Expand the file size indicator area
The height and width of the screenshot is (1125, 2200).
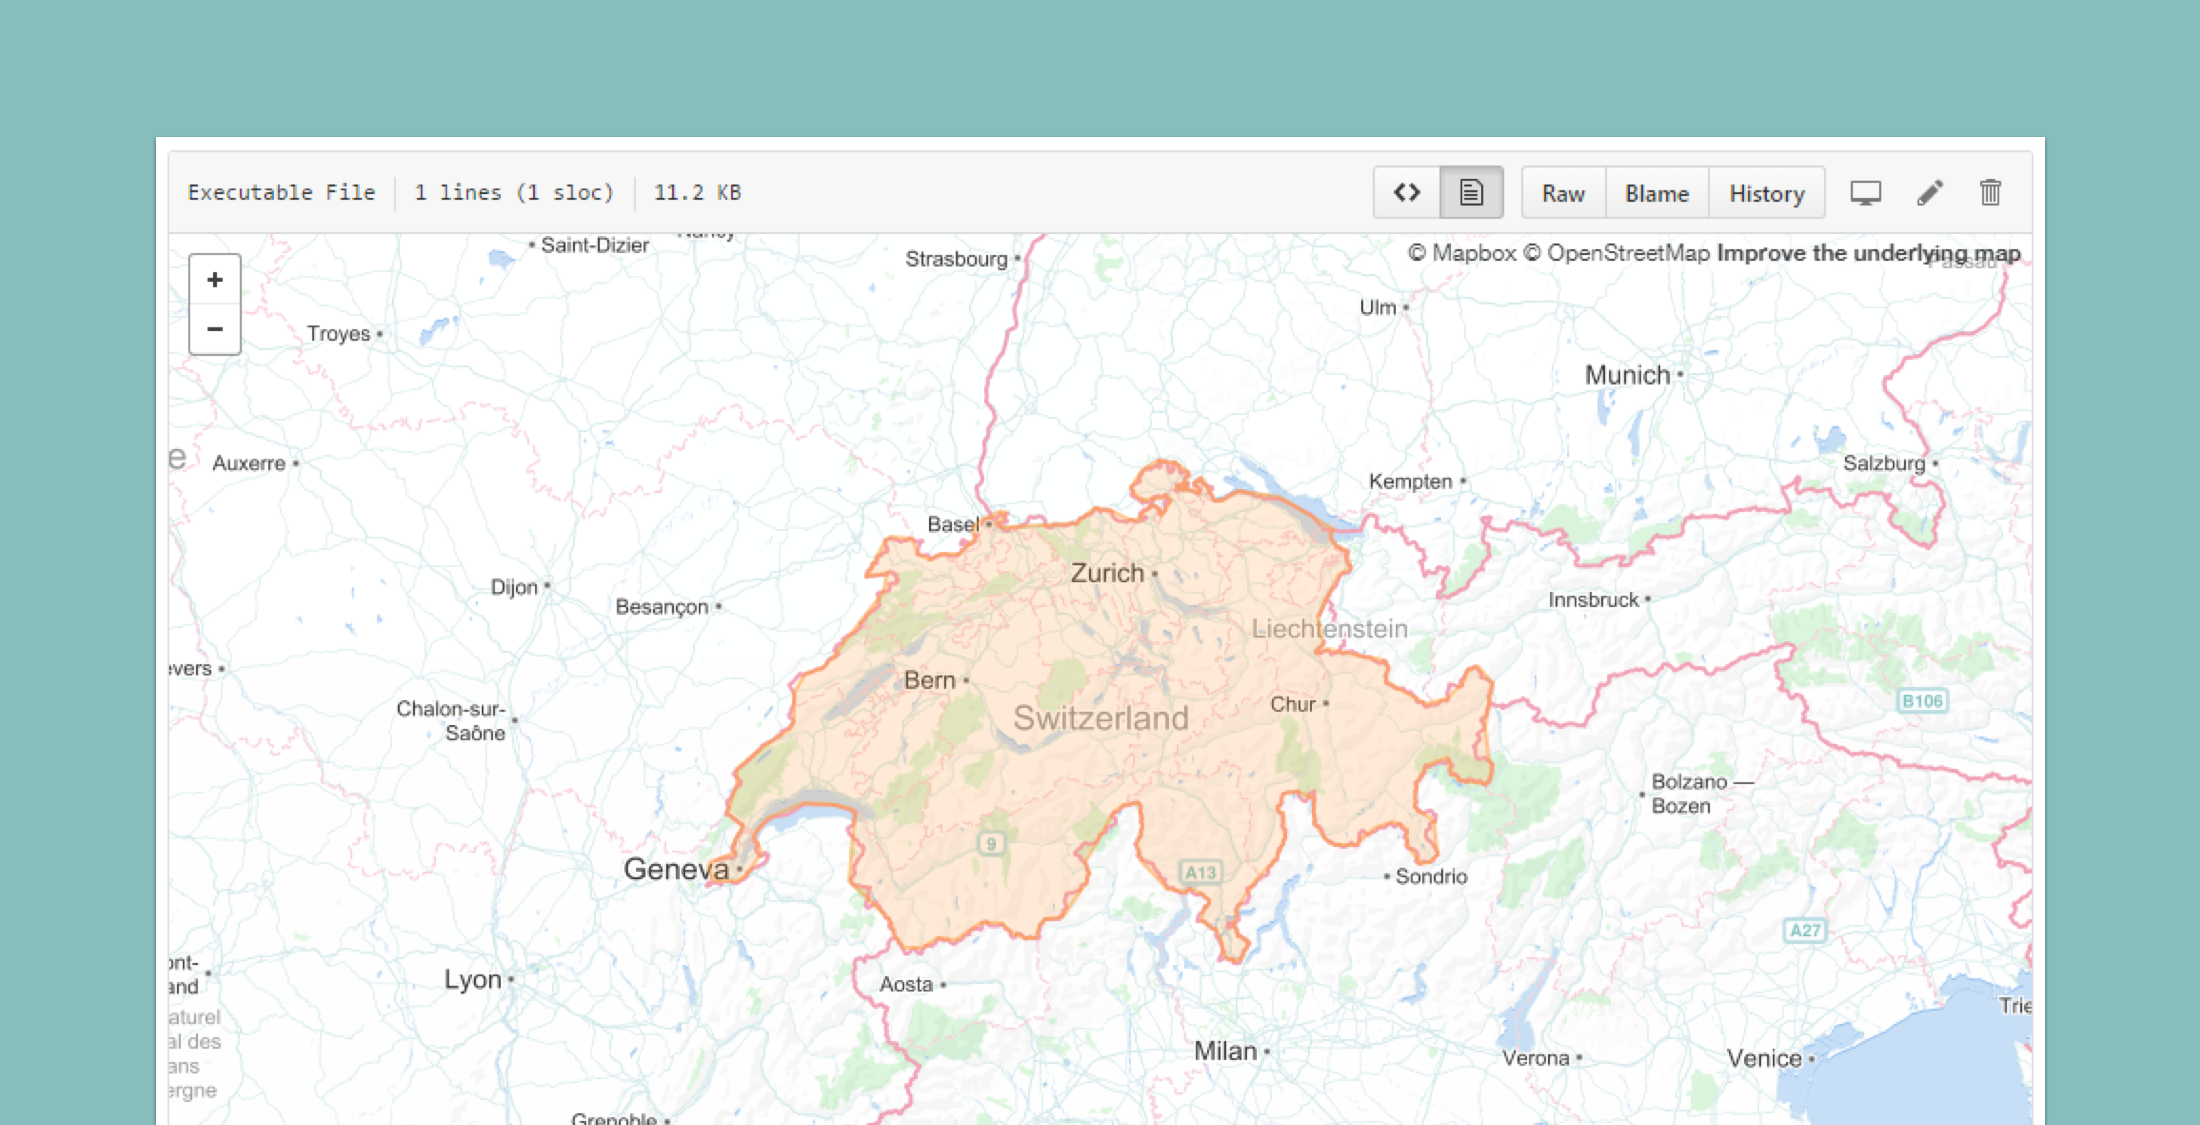[696, 194]
